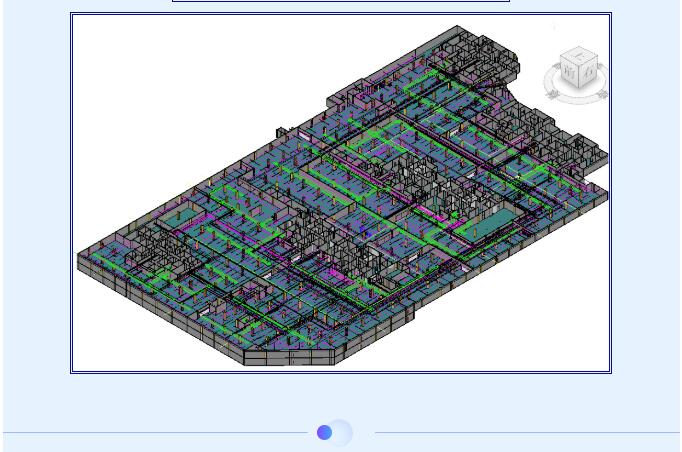682x452 pixels.
Task: Select the ViewCube front face labeled 前
Action: 570,70
